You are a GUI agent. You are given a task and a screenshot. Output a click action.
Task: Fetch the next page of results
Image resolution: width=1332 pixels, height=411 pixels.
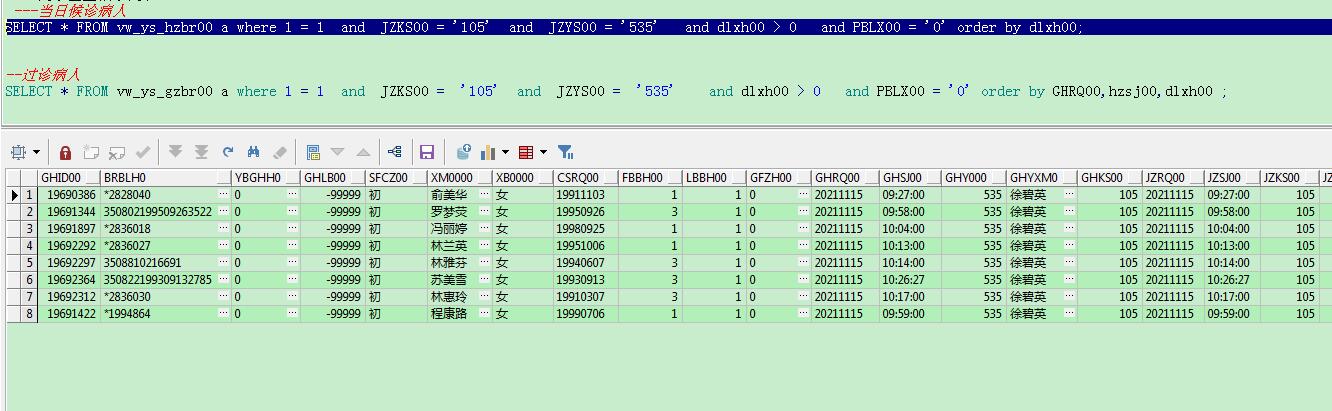[x=176, y=152]
